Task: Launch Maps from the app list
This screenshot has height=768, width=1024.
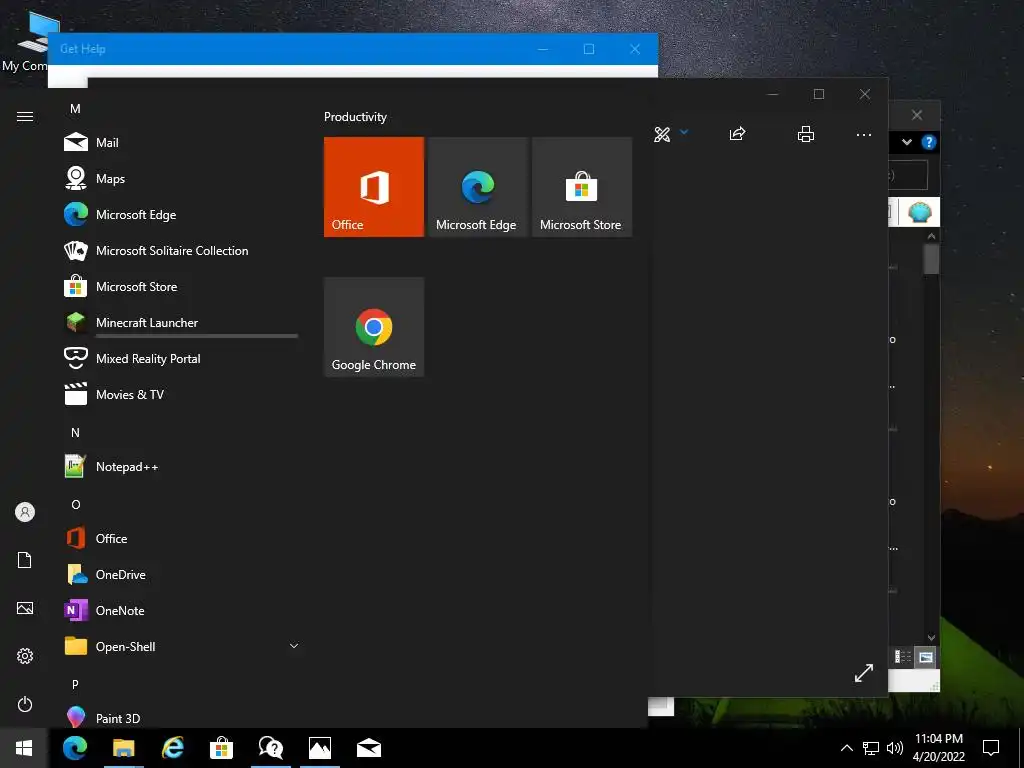Action: 180,178
